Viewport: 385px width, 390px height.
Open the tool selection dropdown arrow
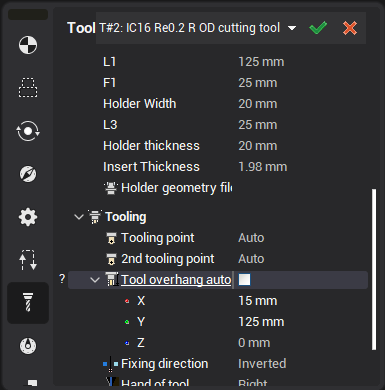tap(292, 28)
